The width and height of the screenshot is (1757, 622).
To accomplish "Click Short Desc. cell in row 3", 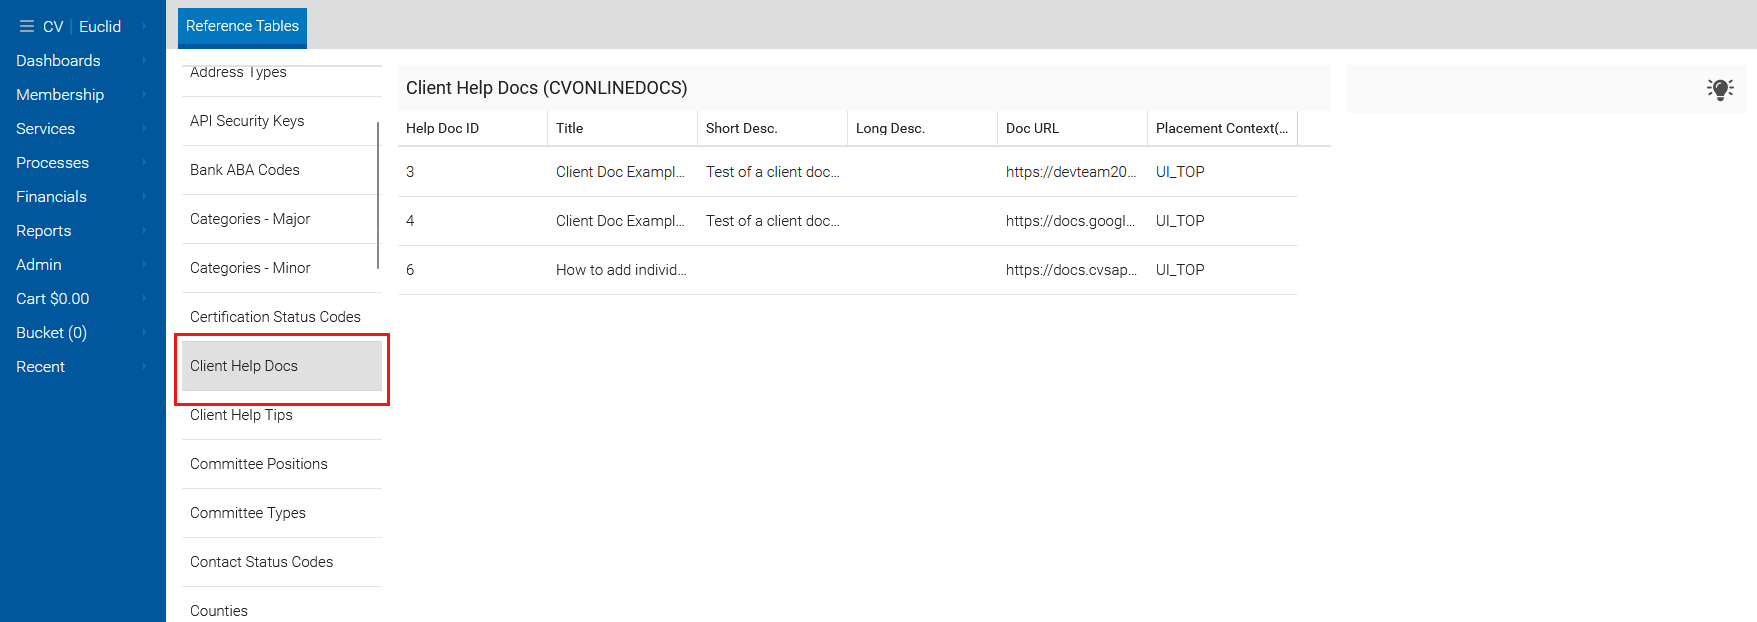I will (x=772, y=172).
